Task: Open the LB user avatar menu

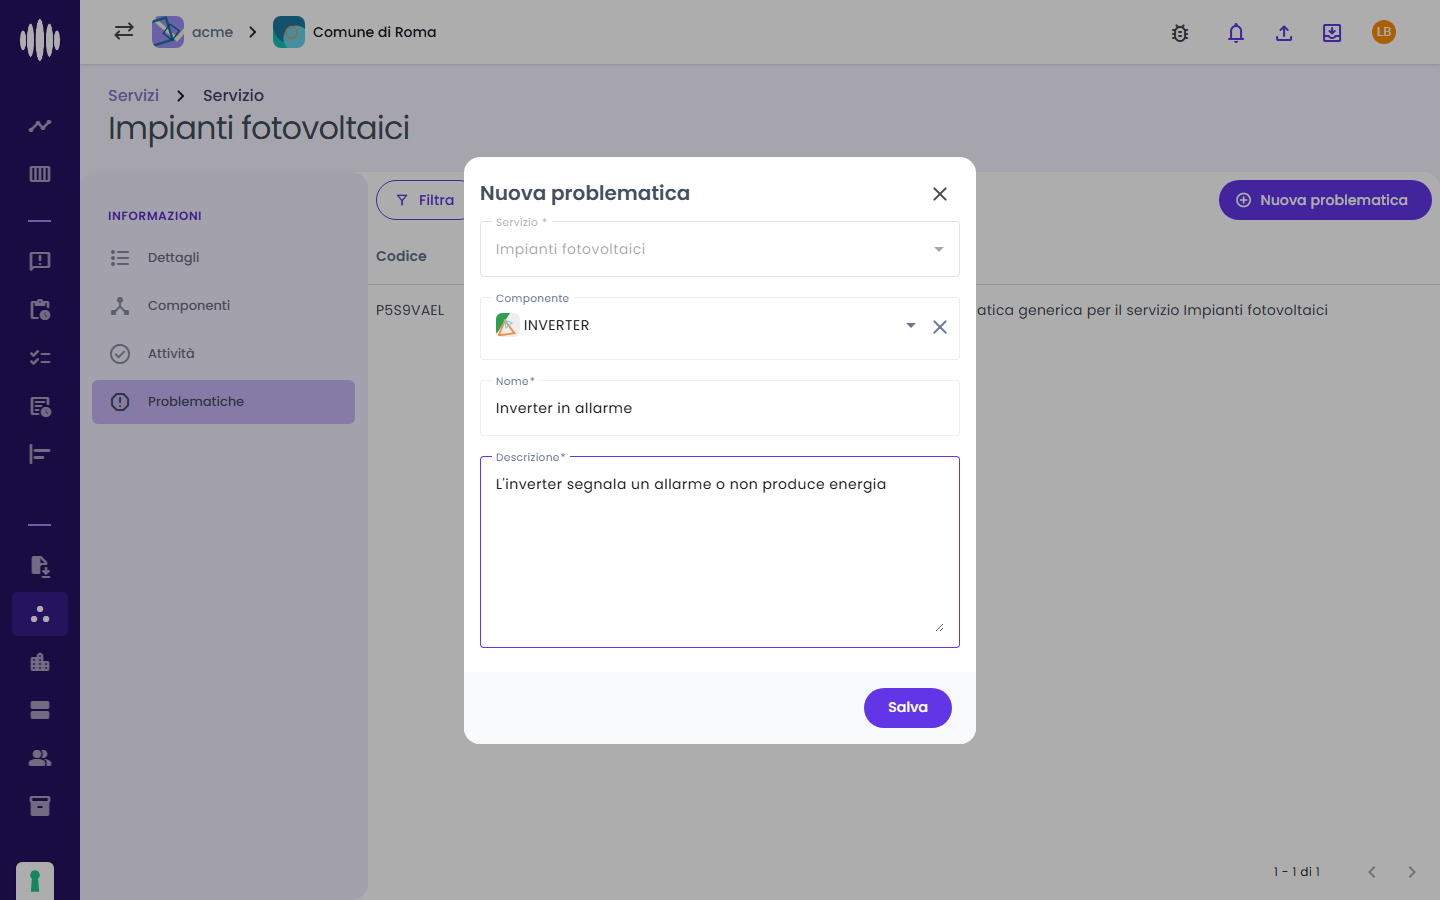Action: [1384, 32]
